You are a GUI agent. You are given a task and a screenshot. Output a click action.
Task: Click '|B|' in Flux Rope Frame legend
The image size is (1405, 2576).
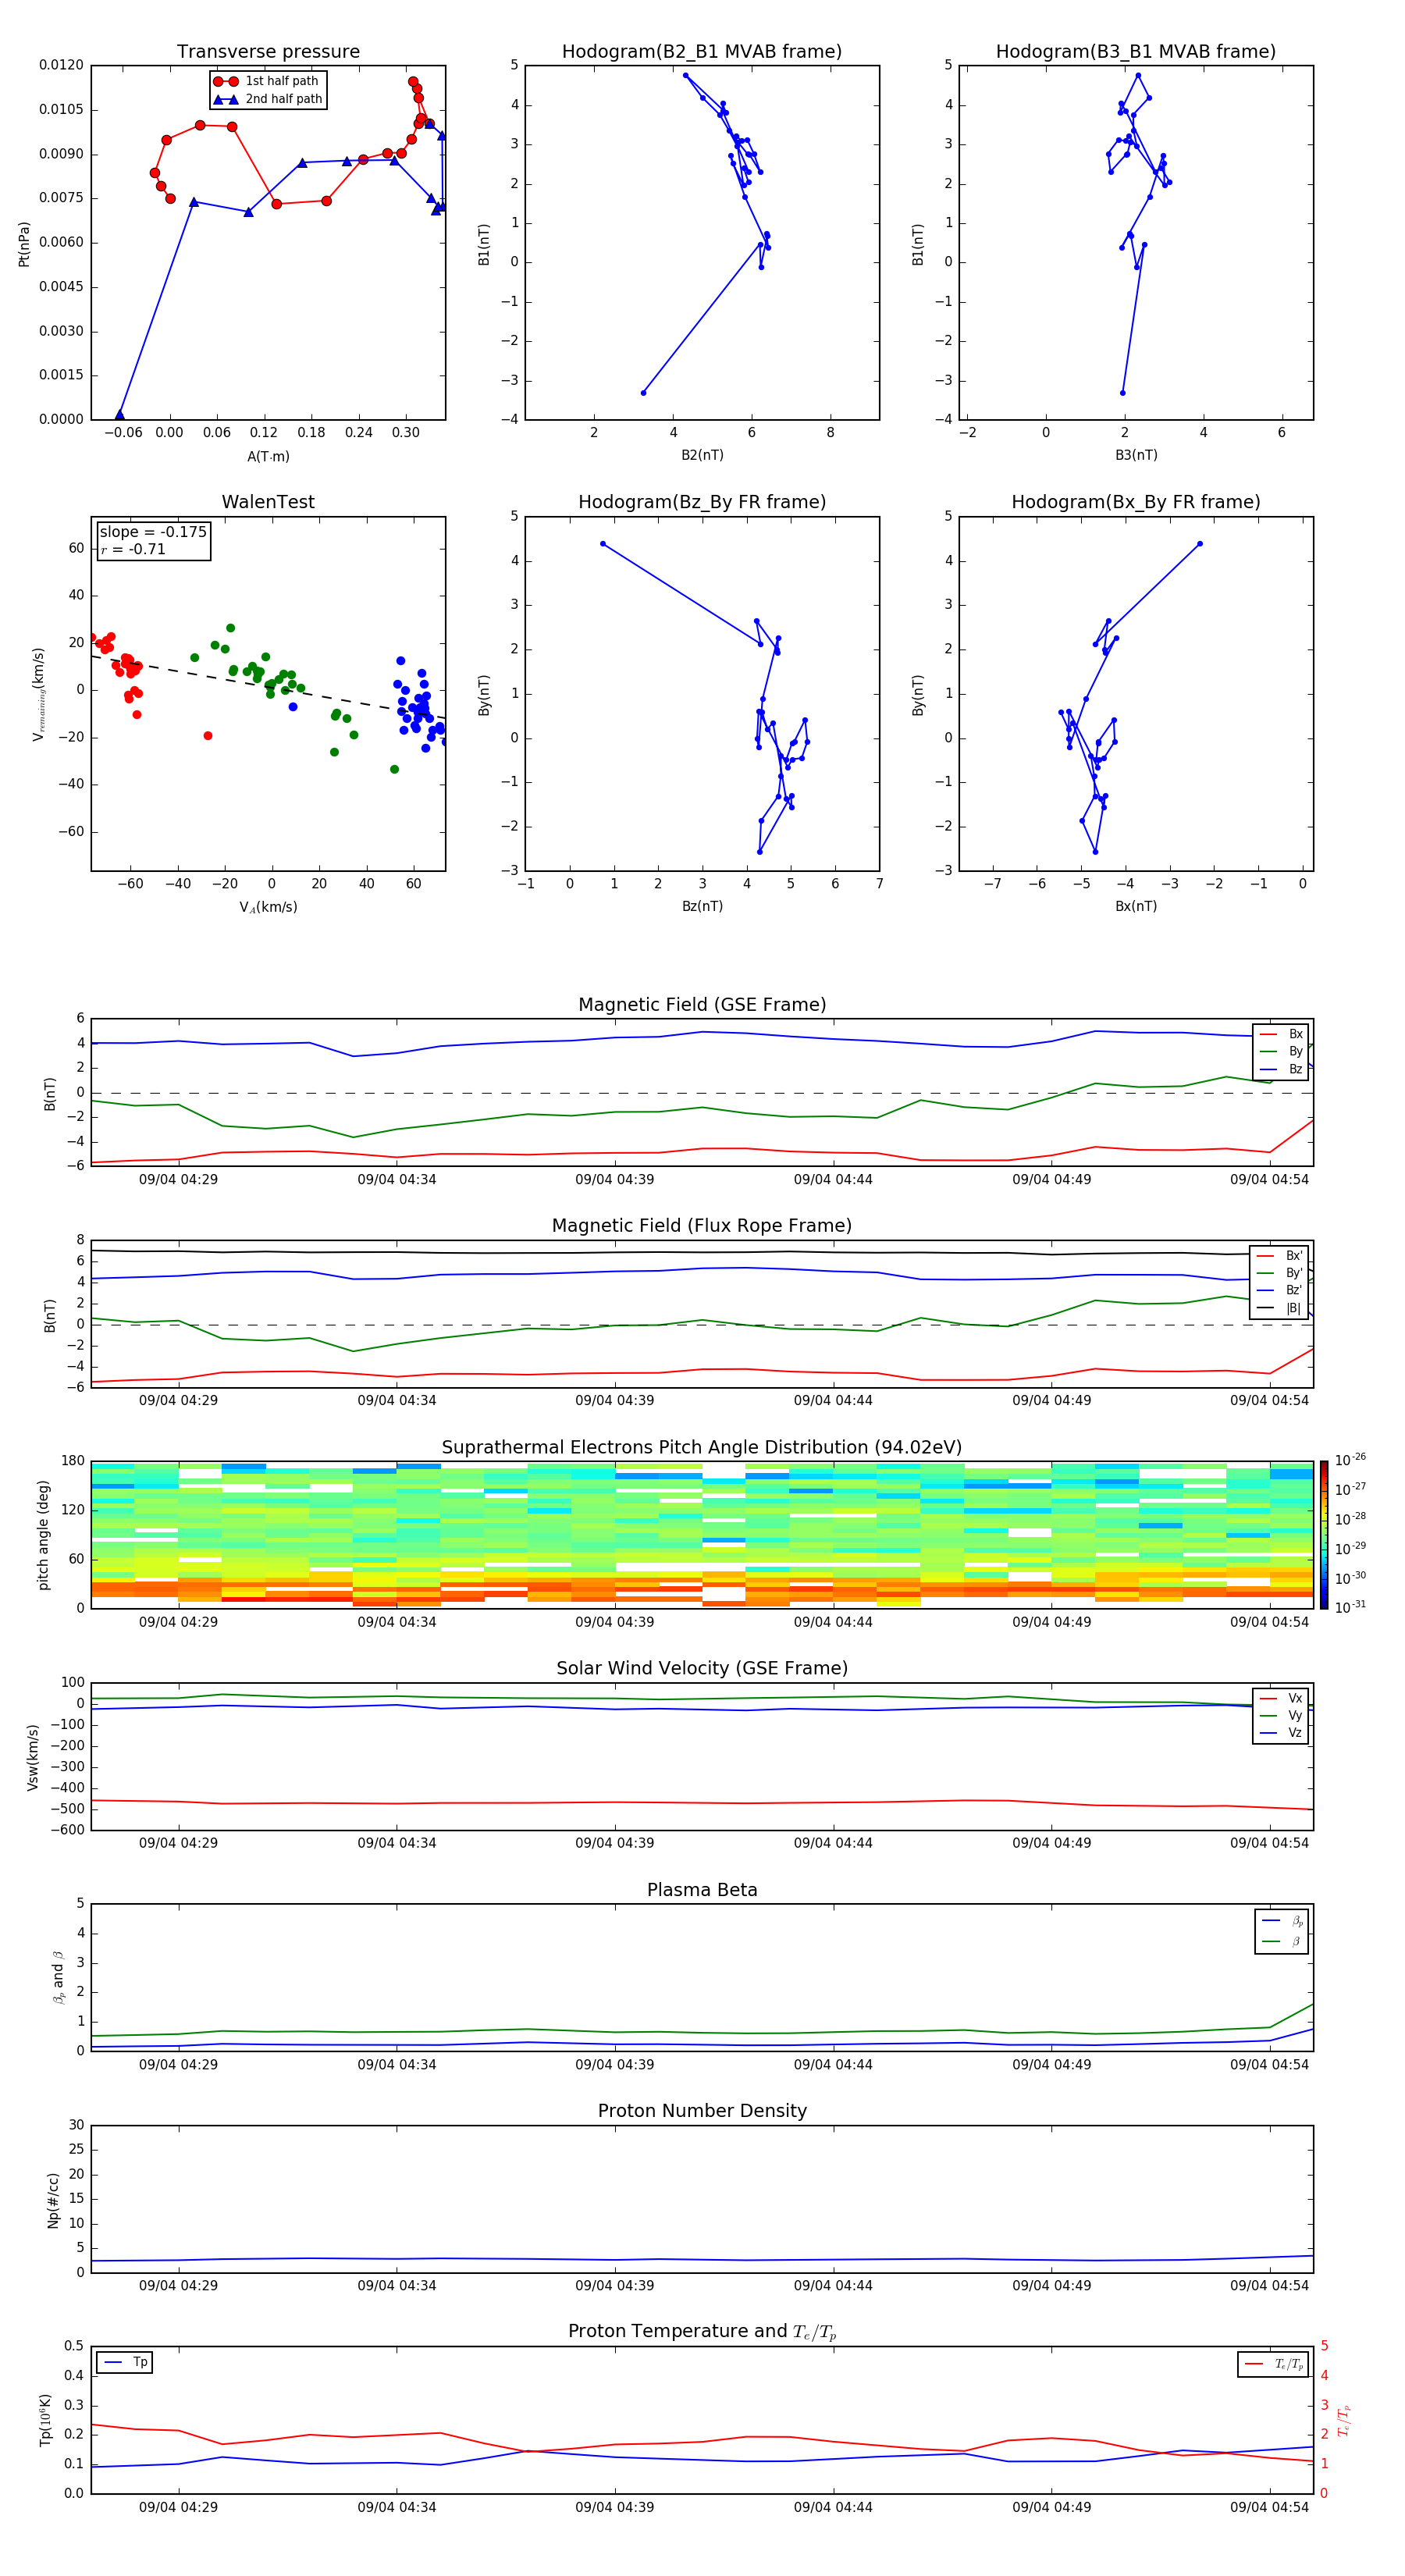click(x=1280, y=1308)
